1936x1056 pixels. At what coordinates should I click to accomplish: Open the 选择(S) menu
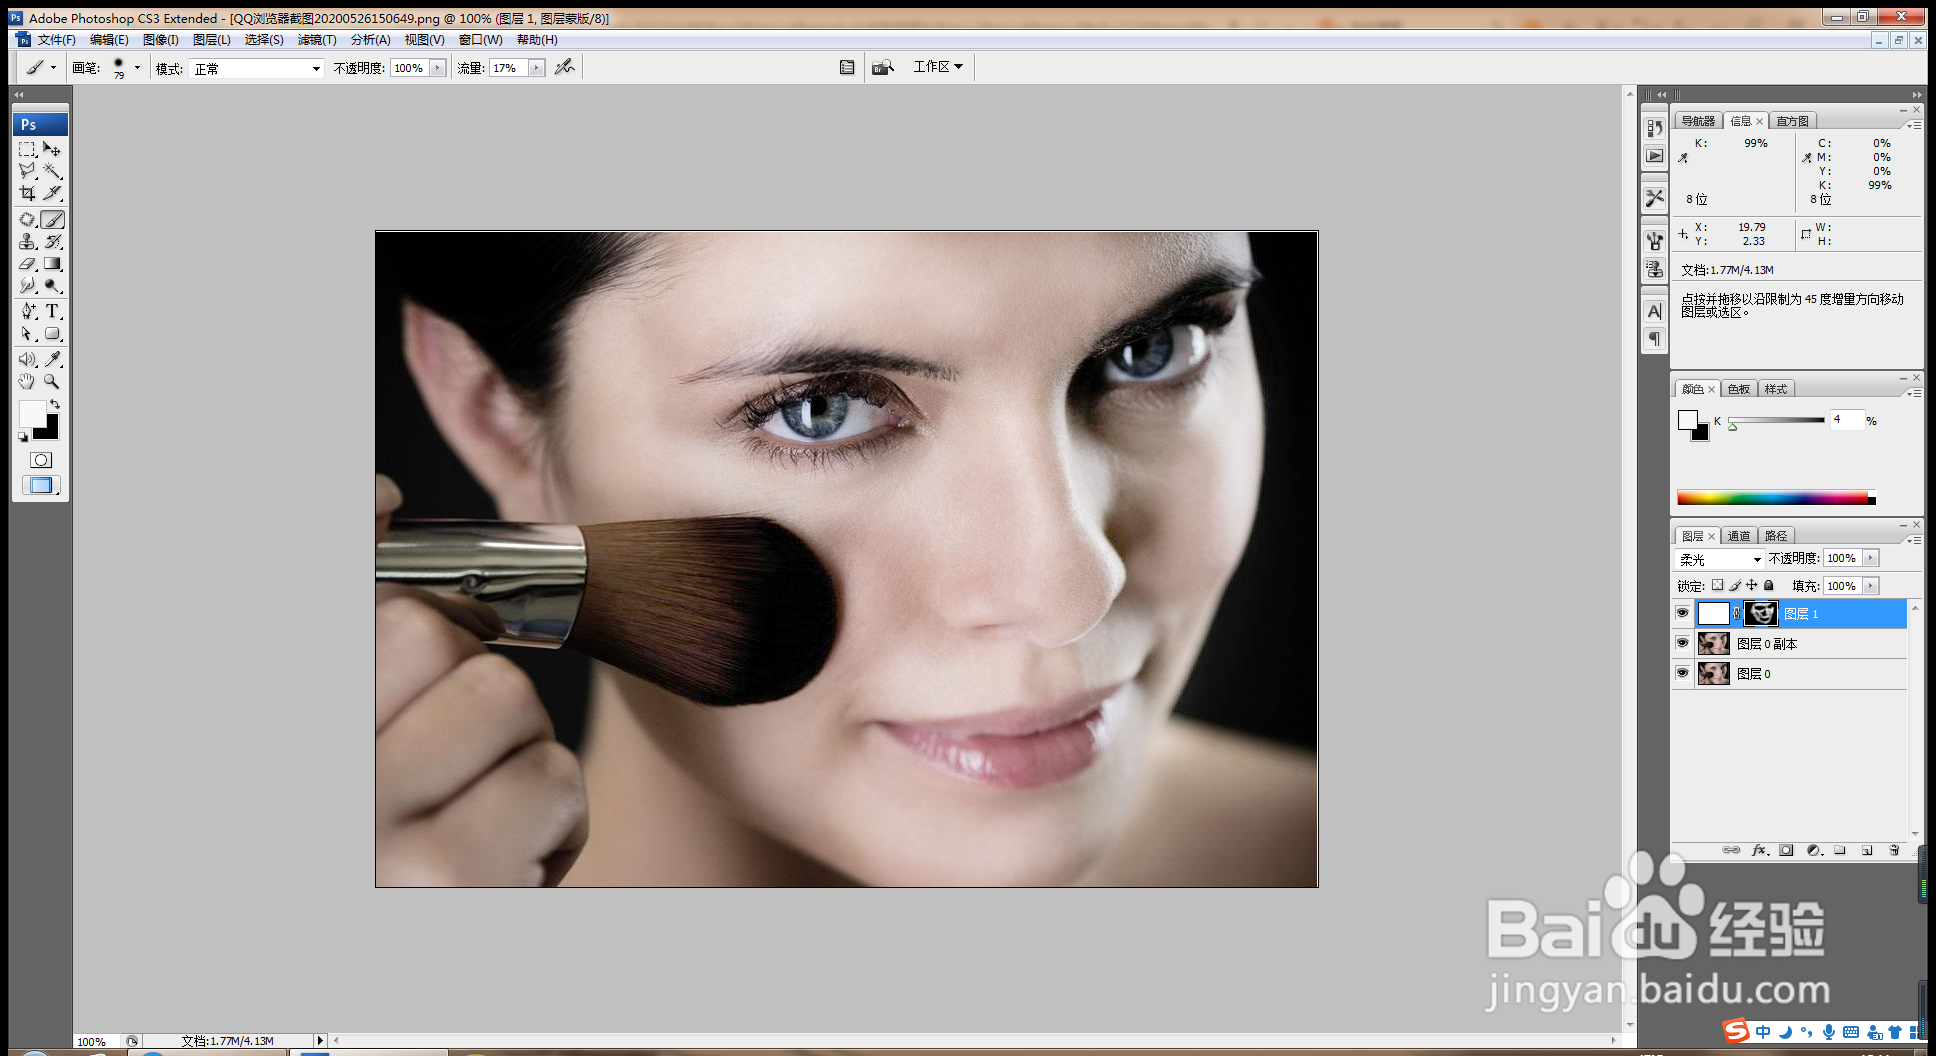pos(264,40)
